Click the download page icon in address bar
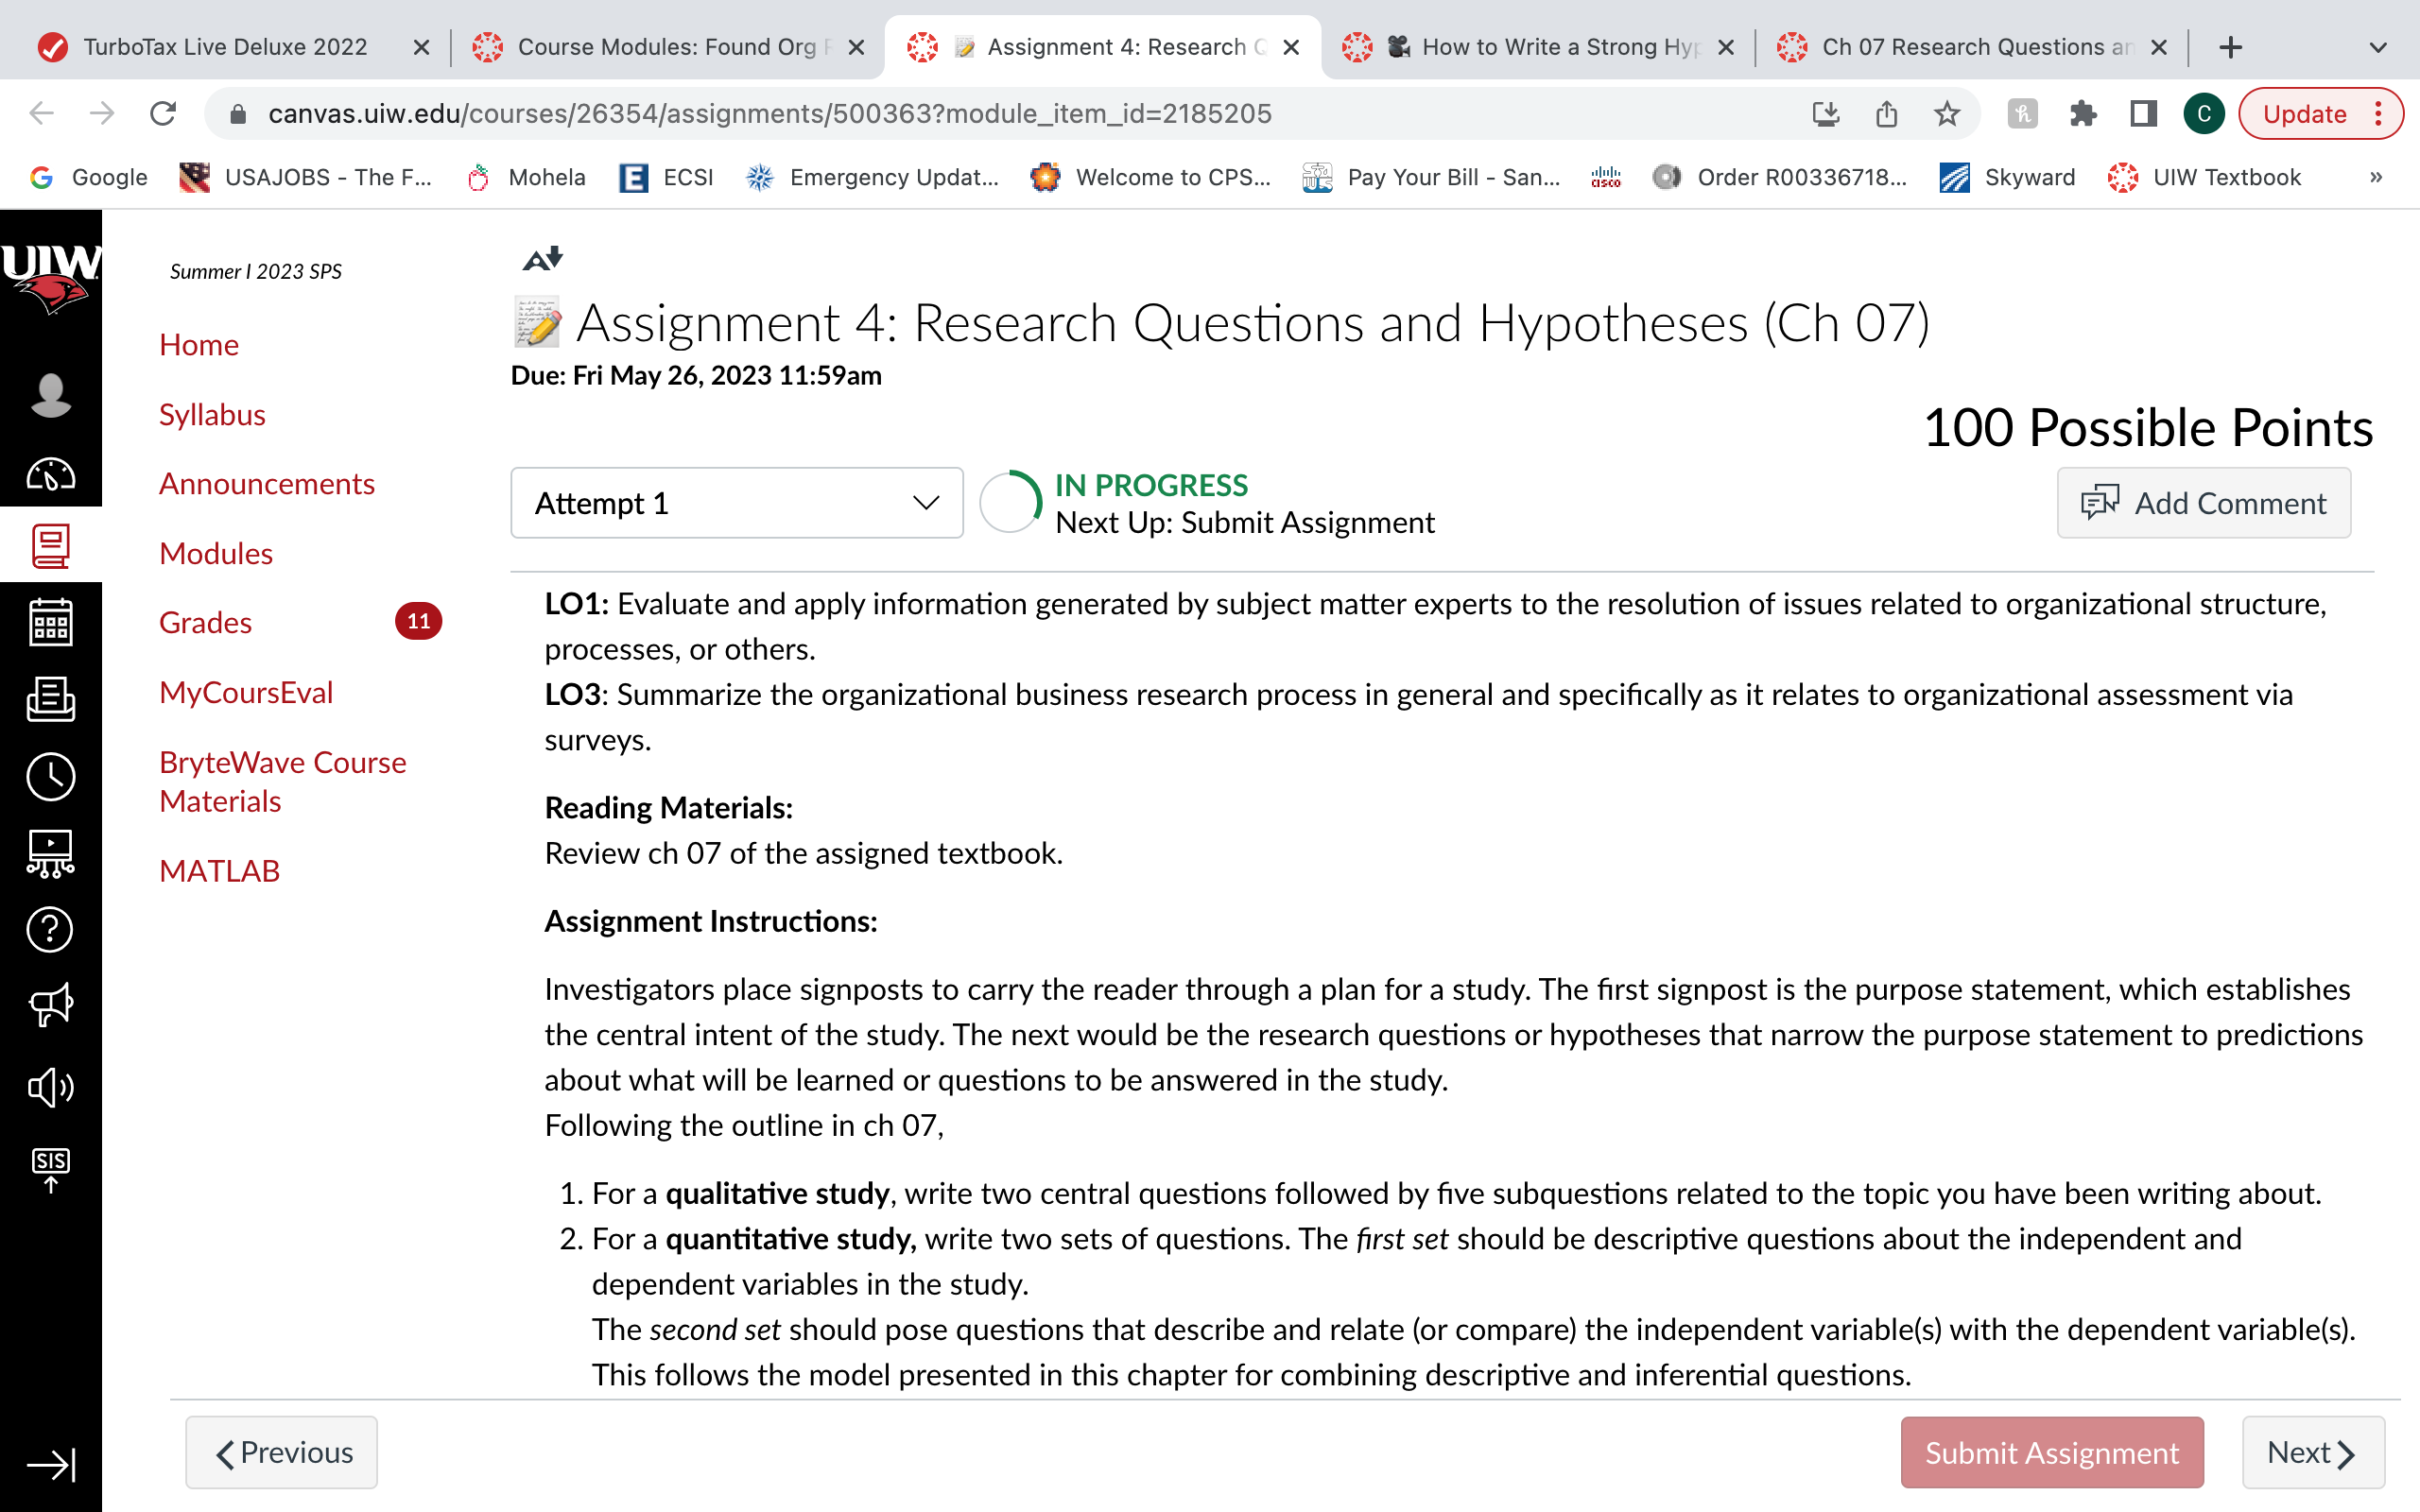The width and height of the screenshot is (2420, 1512). 1826,114
